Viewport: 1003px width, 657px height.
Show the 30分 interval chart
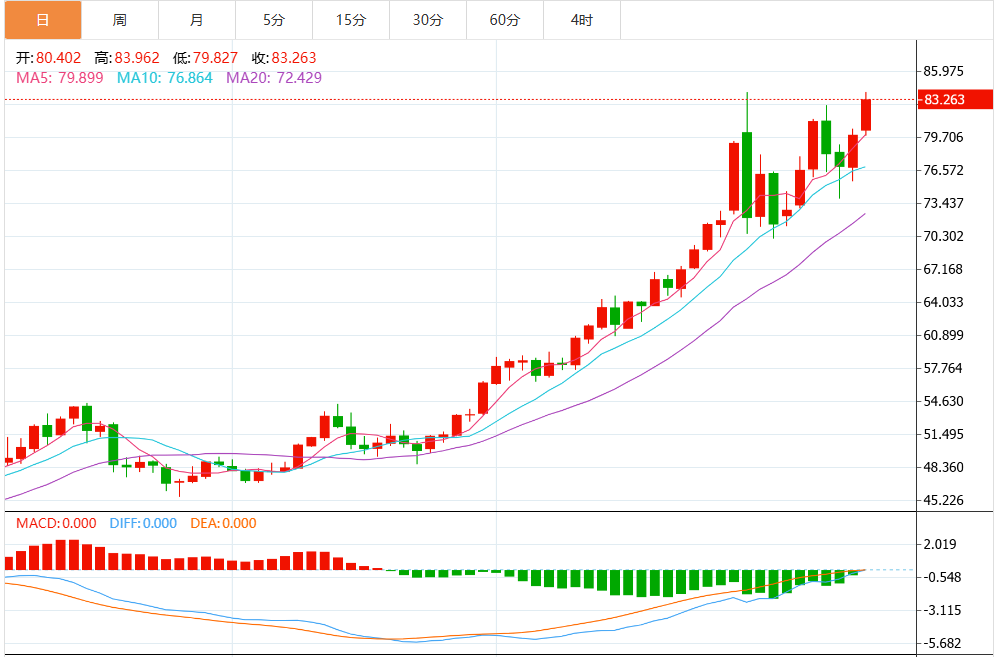point(428,20)
